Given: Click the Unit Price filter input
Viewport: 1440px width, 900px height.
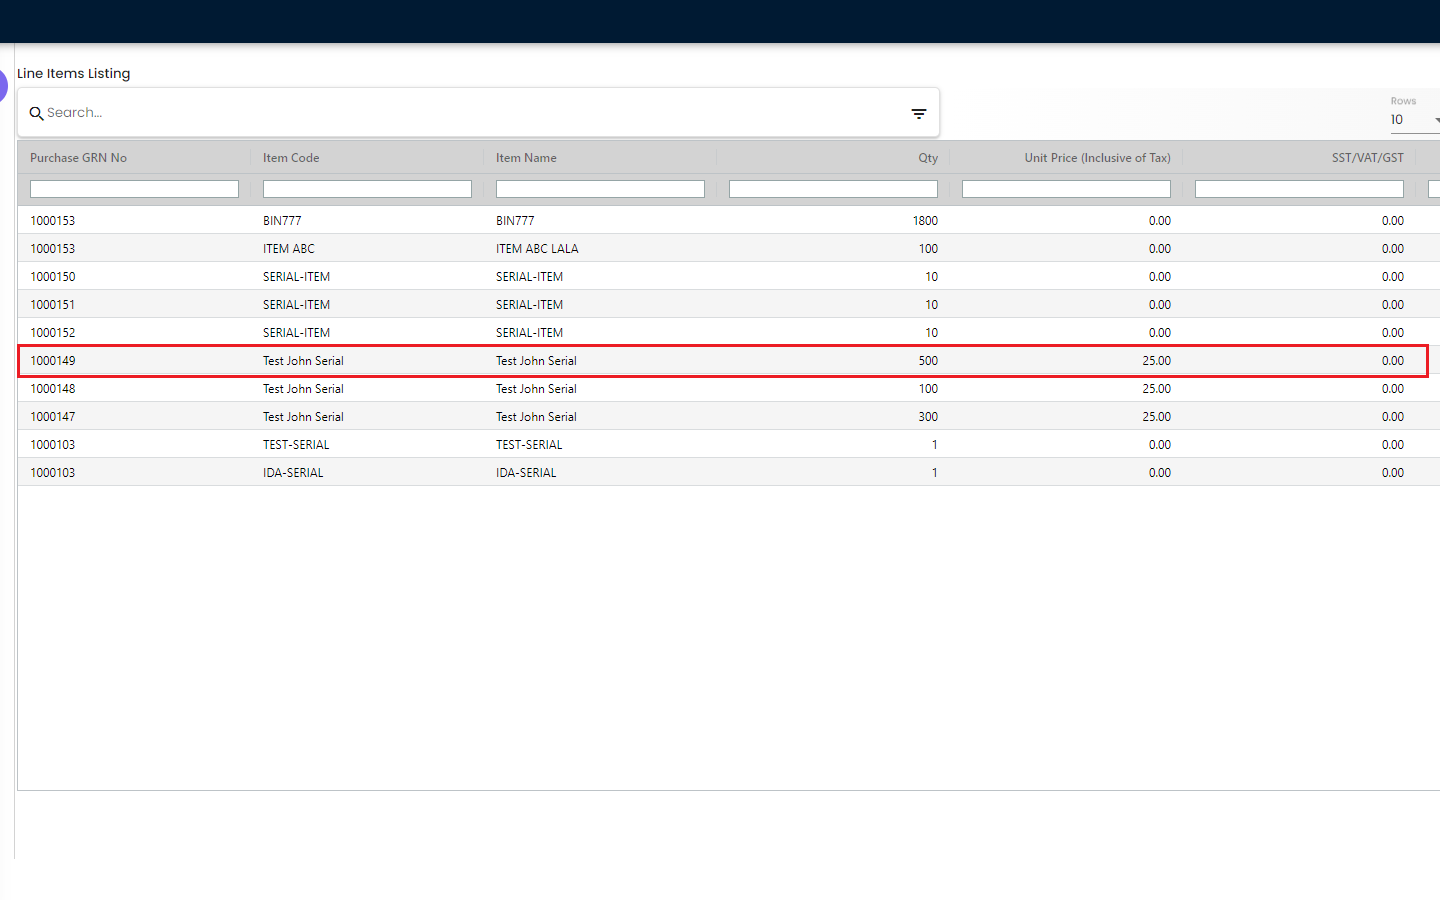Looking at the screenshot, I should point(1066,189).
